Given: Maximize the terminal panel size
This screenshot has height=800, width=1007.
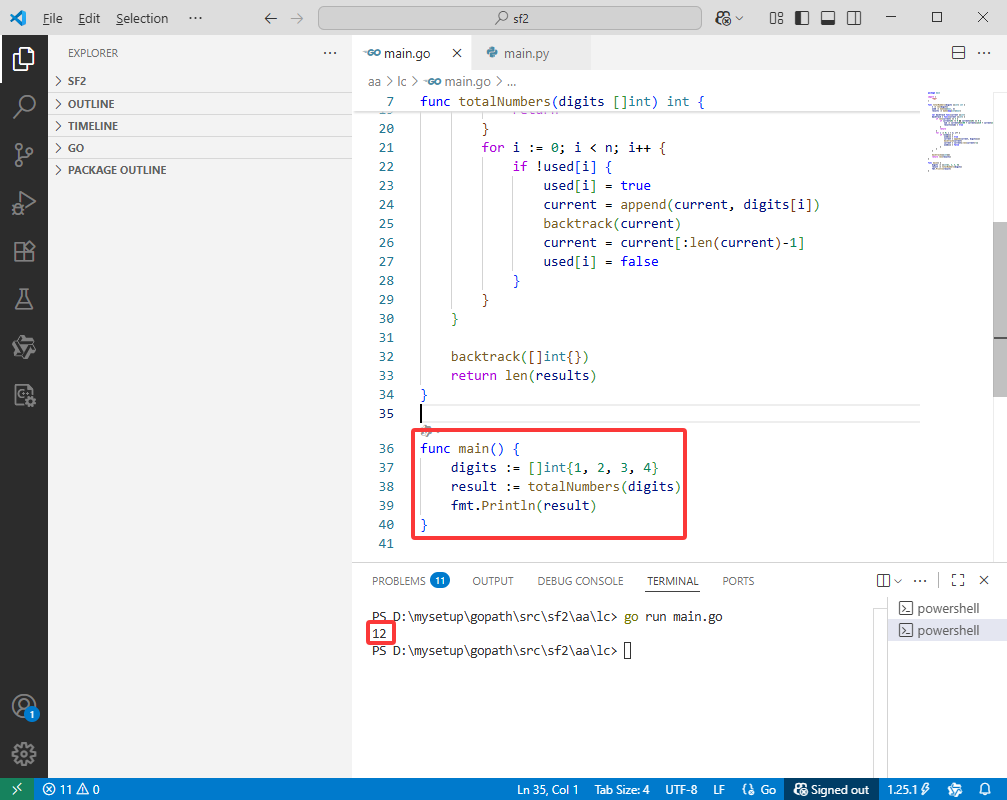Looking at the screenshot, I should pos(958,580).
